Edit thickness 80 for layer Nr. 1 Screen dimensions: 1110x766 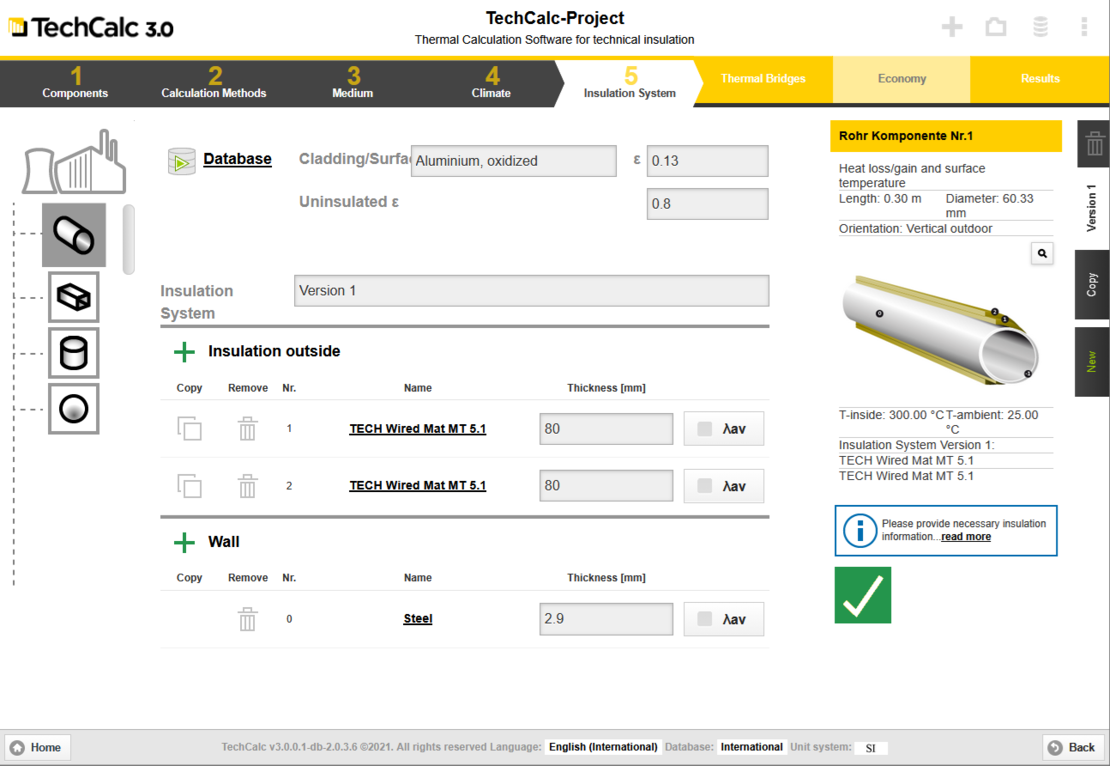pyautogui.click(x=606, y=429)
